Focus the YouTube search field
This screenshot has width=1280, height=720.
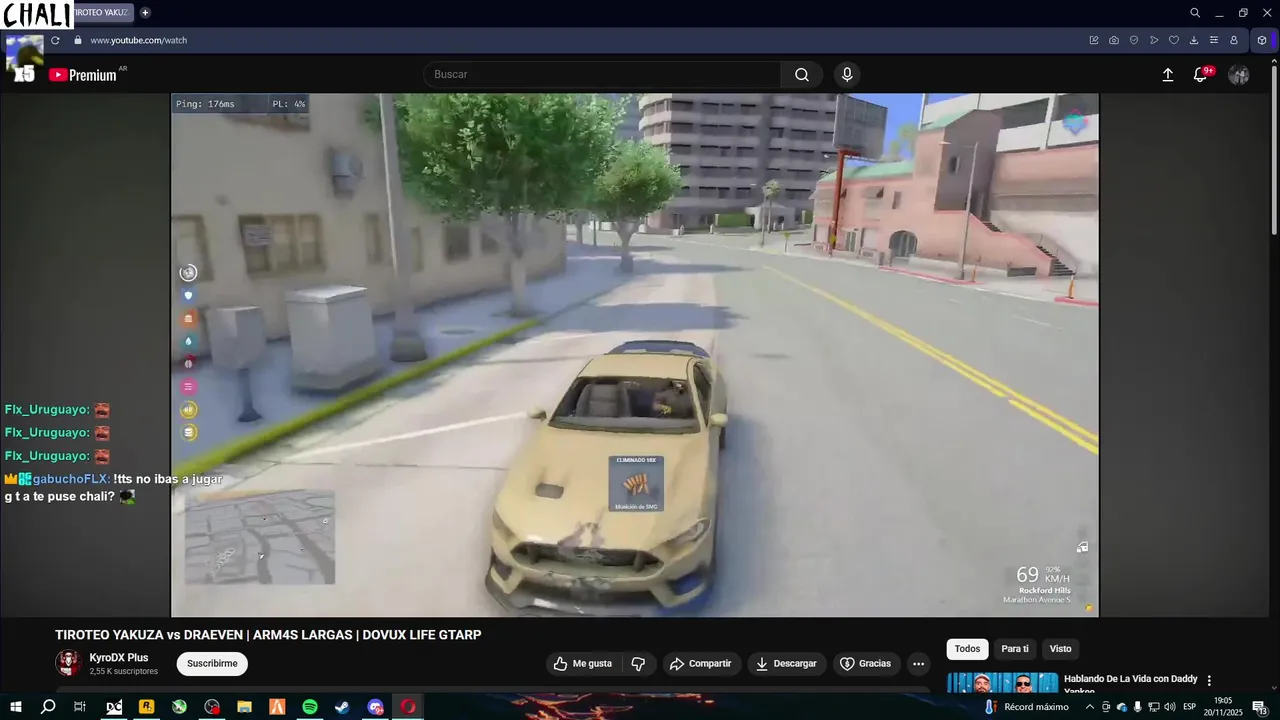[x=602, y=75]
